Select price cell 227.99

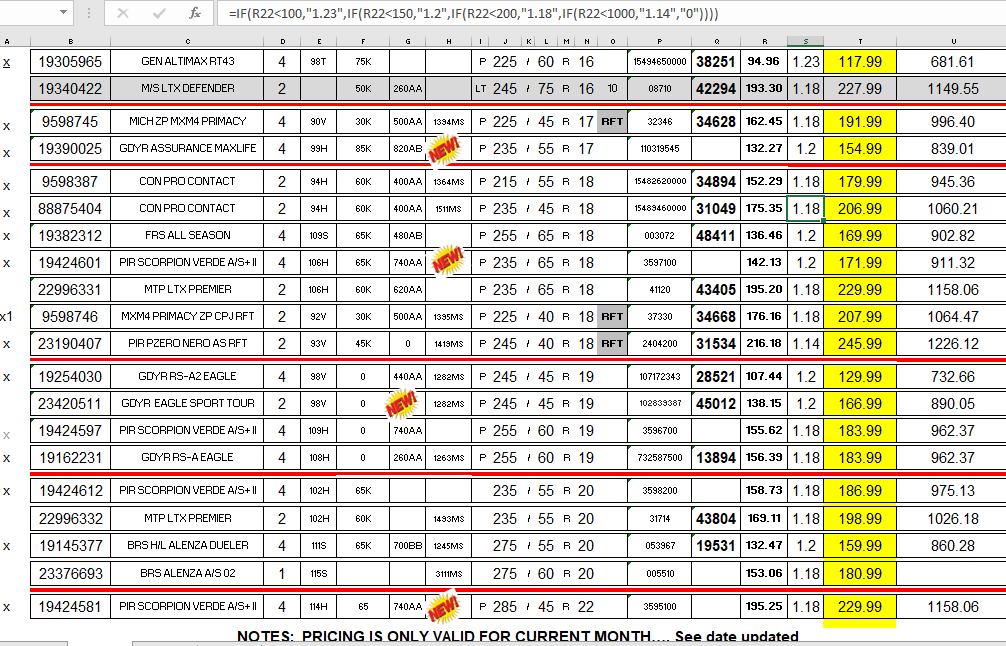(860, 89)
